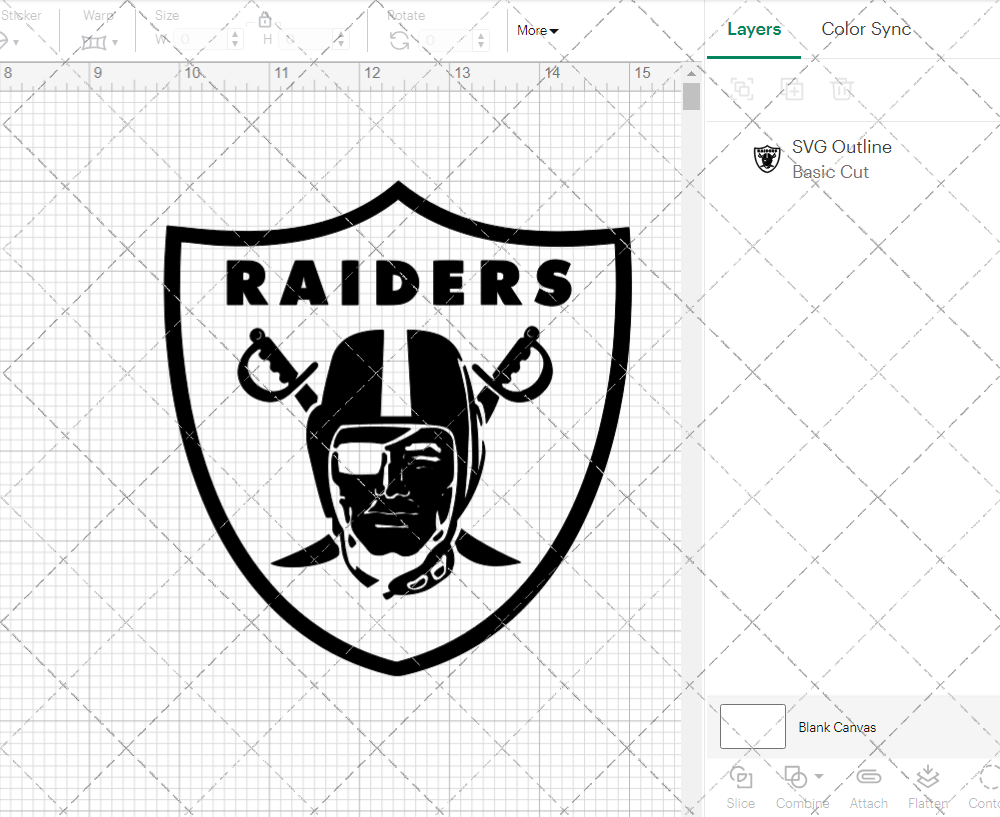Click the rotate stepper arrows
1000x817 pixels.
tap(481, 41)
